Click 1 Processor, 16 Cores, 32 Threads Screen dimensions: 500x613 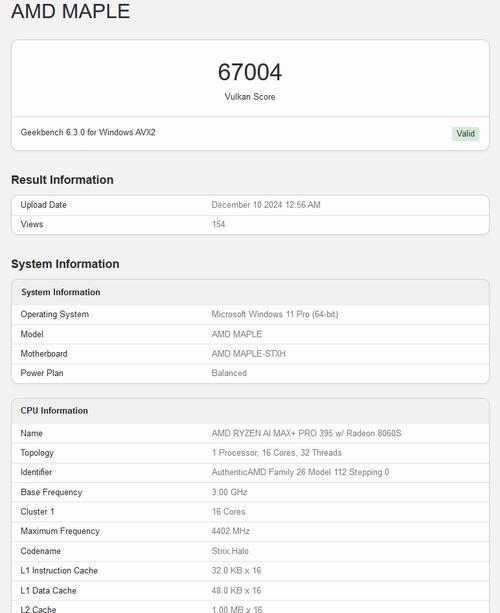click(x=277, y=453)
